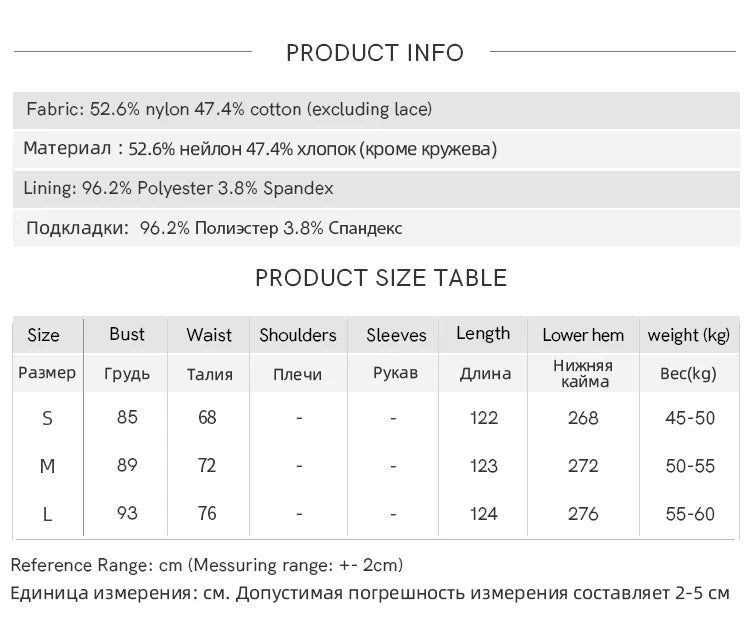Select the size S row label
750x630 pixels.
pos(47,418)
